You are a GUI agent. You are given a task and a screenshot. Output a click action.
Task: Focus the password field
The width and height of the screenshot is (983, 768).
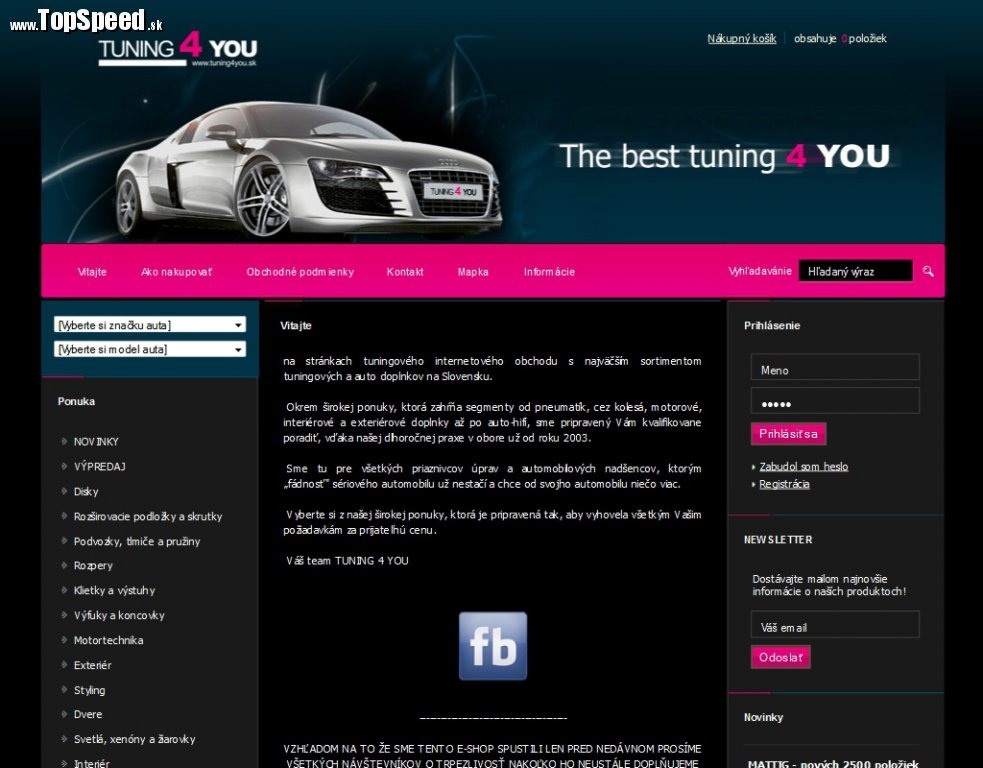[x=835, y=401]
